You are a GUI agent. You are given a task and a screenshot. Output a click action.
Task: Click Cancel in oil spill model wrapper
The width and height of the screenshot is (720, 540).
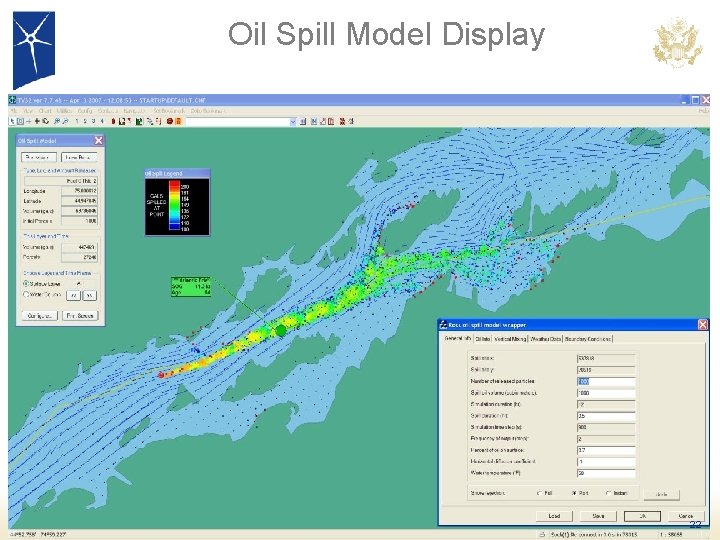point(686,516)
